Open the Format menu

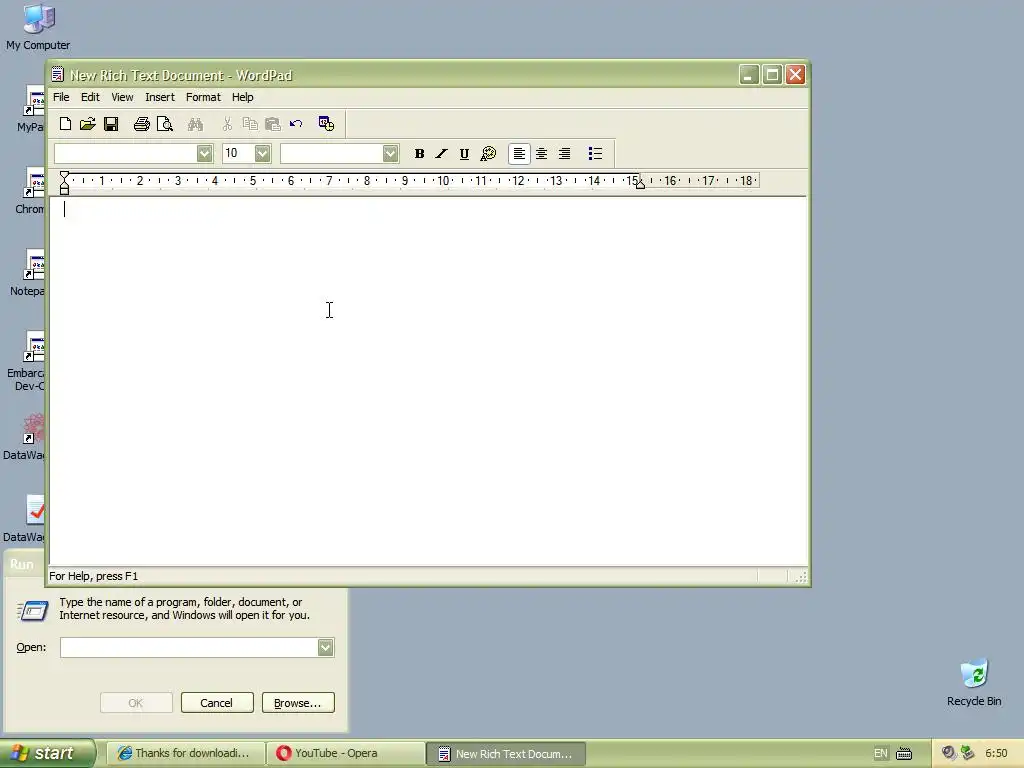pyautogui.click(x=203, y=97)
